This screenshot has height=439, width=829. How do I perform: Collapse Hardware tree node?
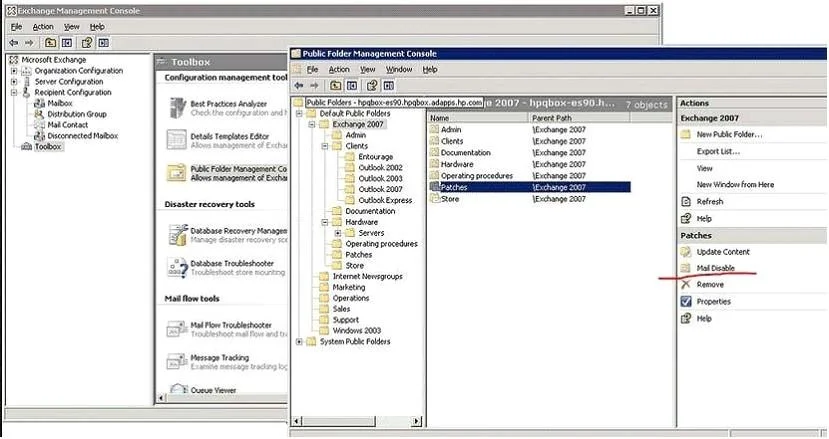pyautogui.click(x=325, y=222)
